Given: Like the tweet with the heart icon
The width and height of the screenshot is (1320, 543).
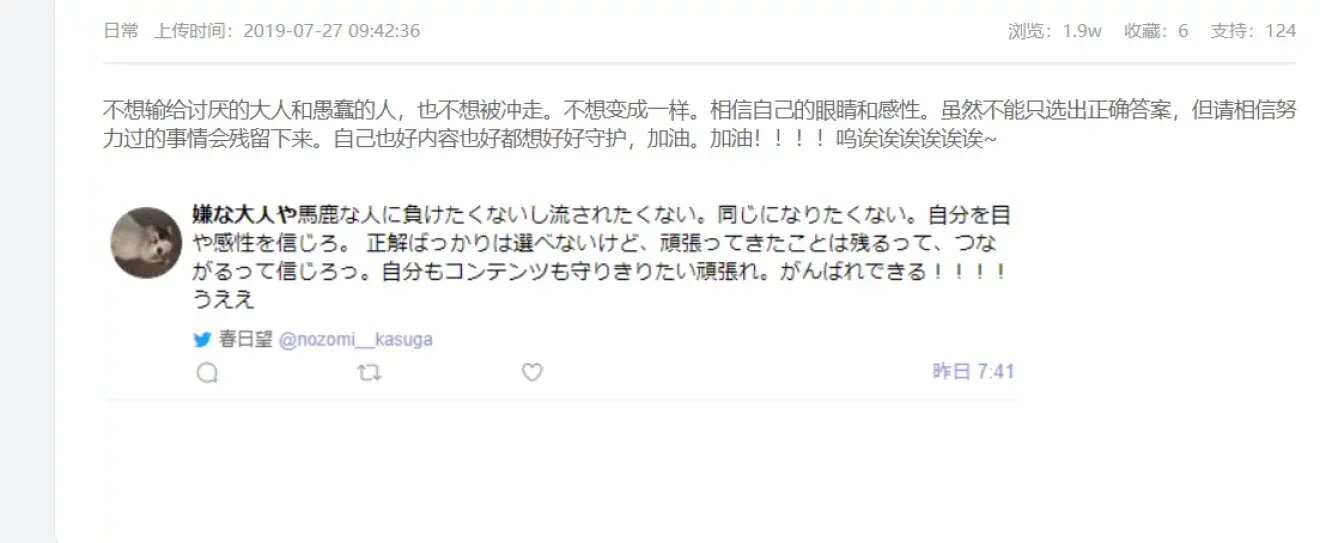Looking at the screenshot, I should pos(532,373).
